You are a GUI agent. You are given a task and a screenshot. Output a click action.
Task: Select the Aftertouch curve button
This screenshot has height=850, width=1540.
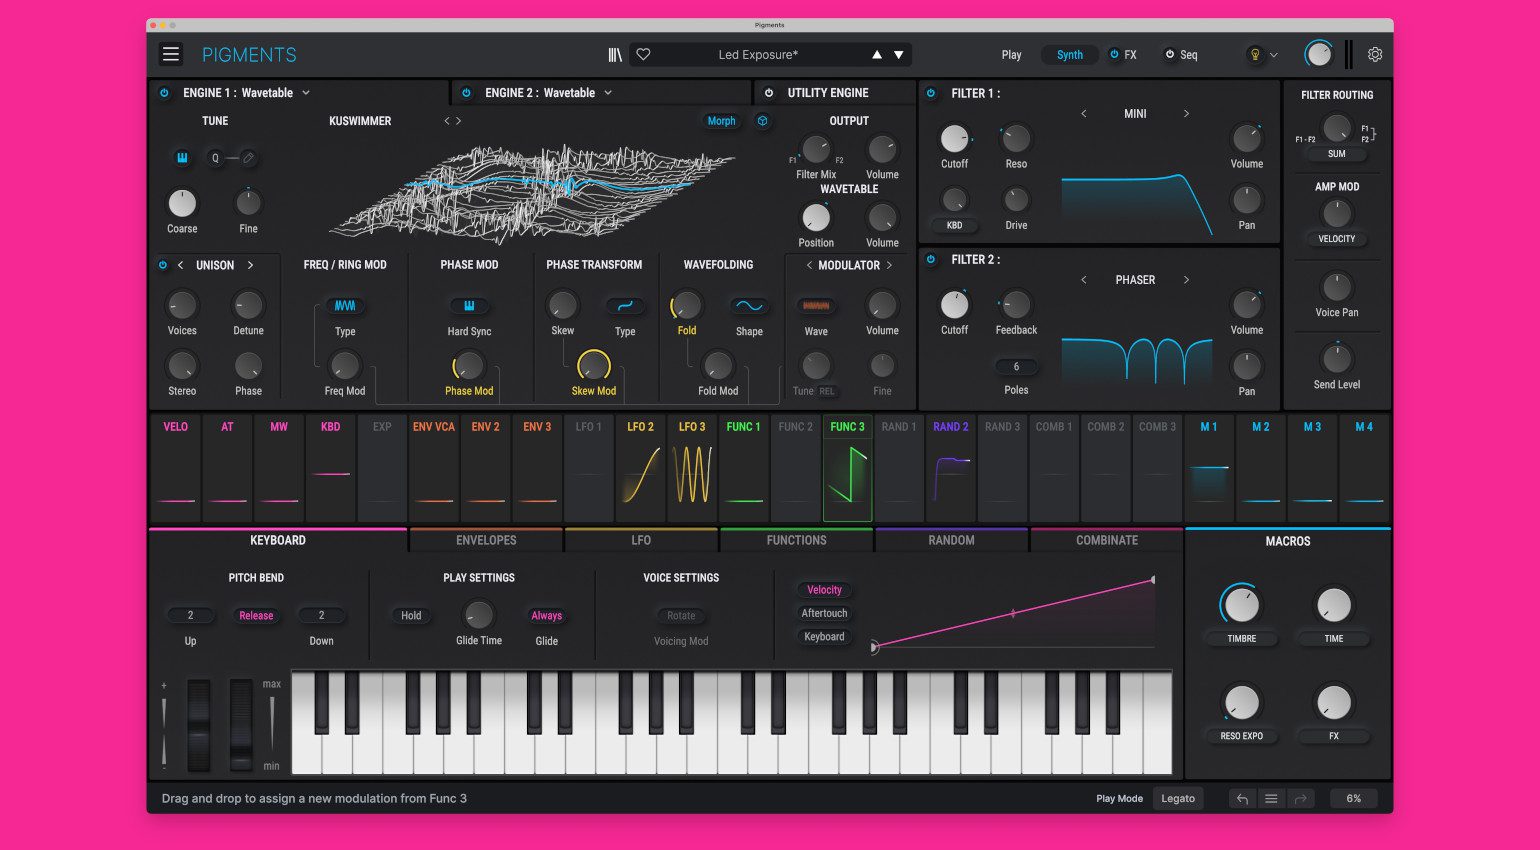click(x=824, y=614)
